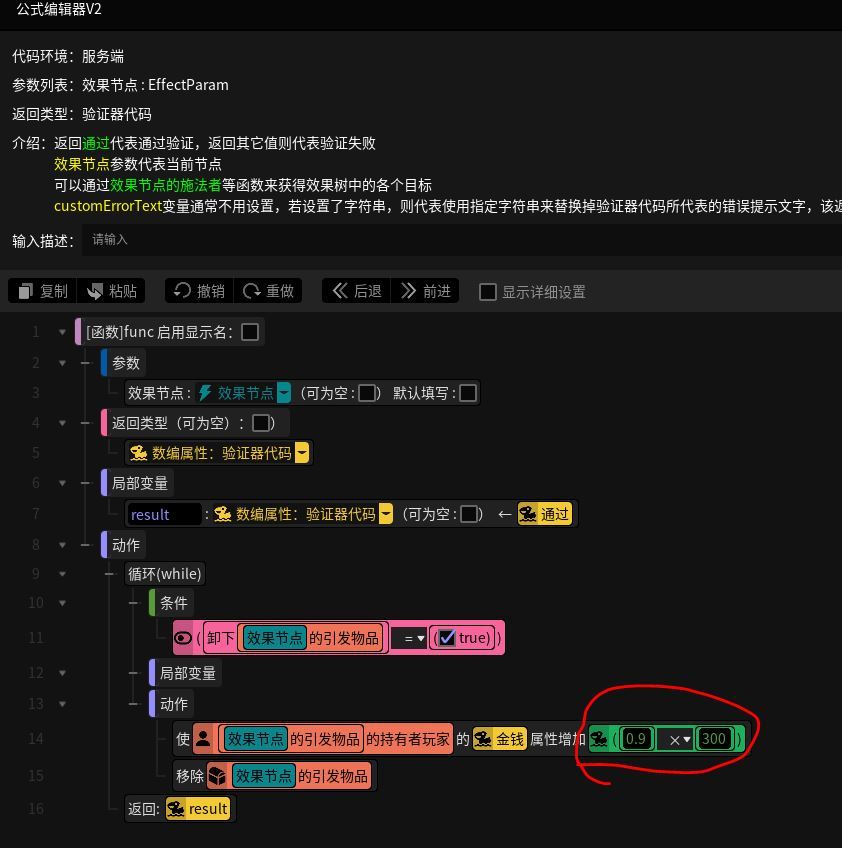
Task: Open the 效果节点 type dropdown on row 3
Action: point(283,393)
